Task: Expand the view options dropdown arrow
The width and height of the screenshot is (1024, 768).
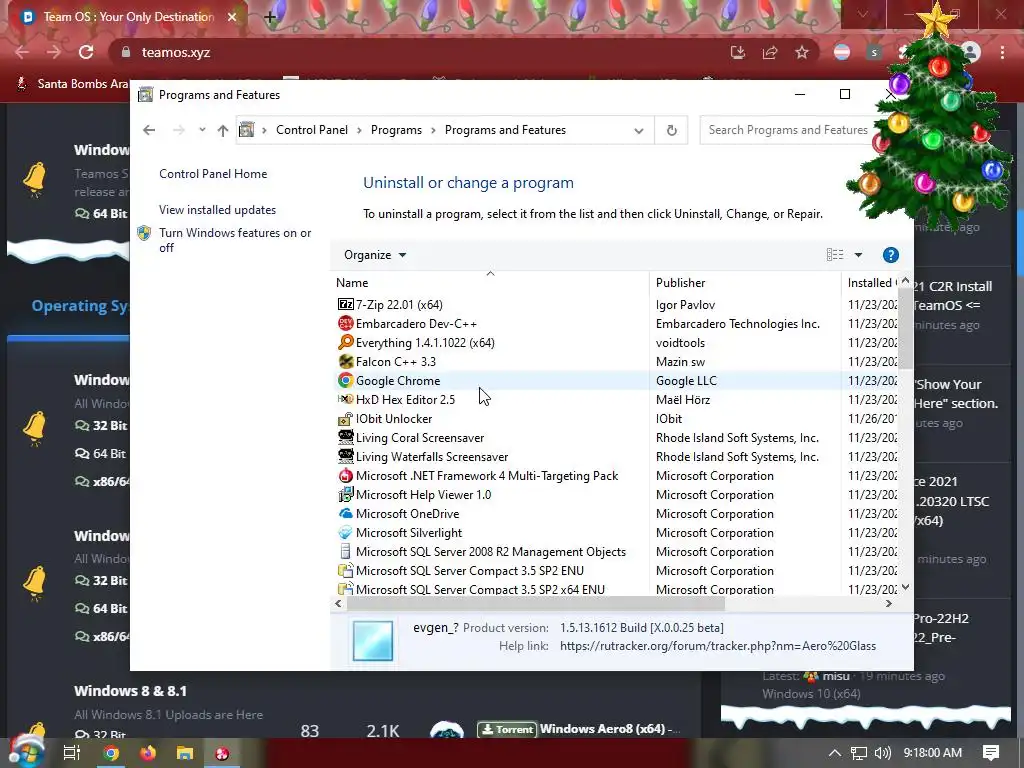Action: coord(858,255)
